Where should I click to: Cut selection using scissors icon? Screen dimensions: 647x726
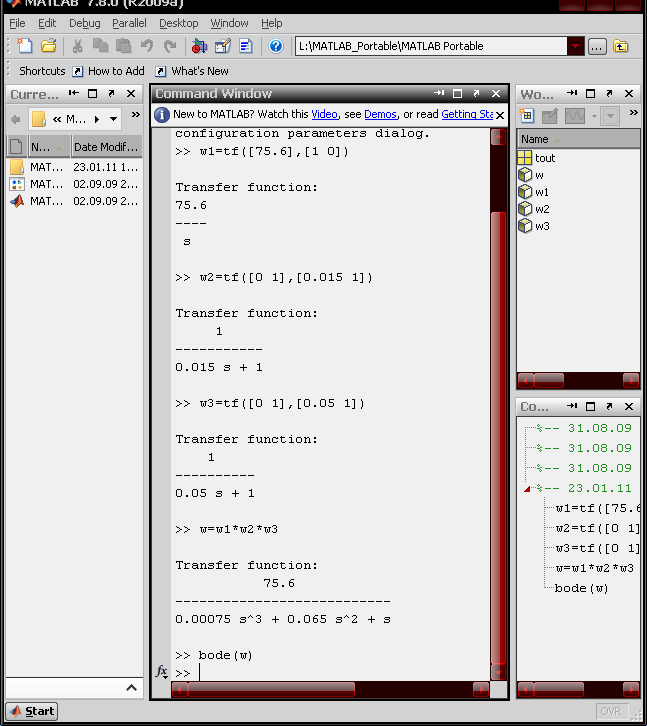[x=77, y=46]
